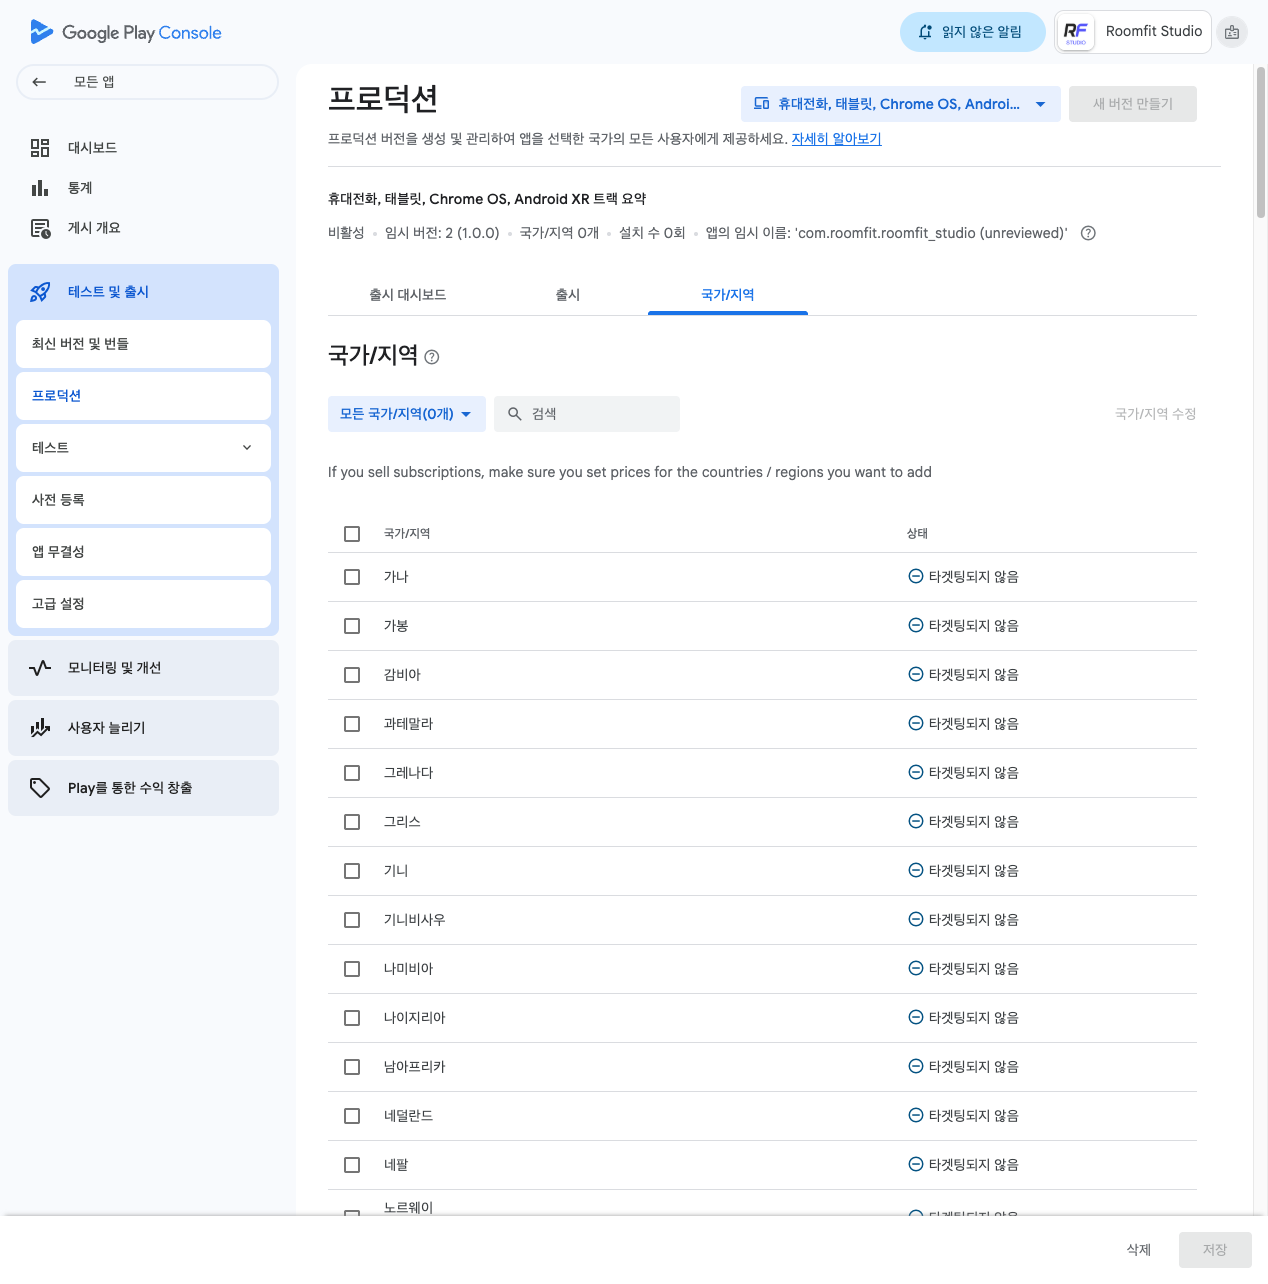The width and height of the screenshot is (1268, 1284).
Task: Click the Play를 통한 수익 창출 tag icon
Action: coord(40,788)
